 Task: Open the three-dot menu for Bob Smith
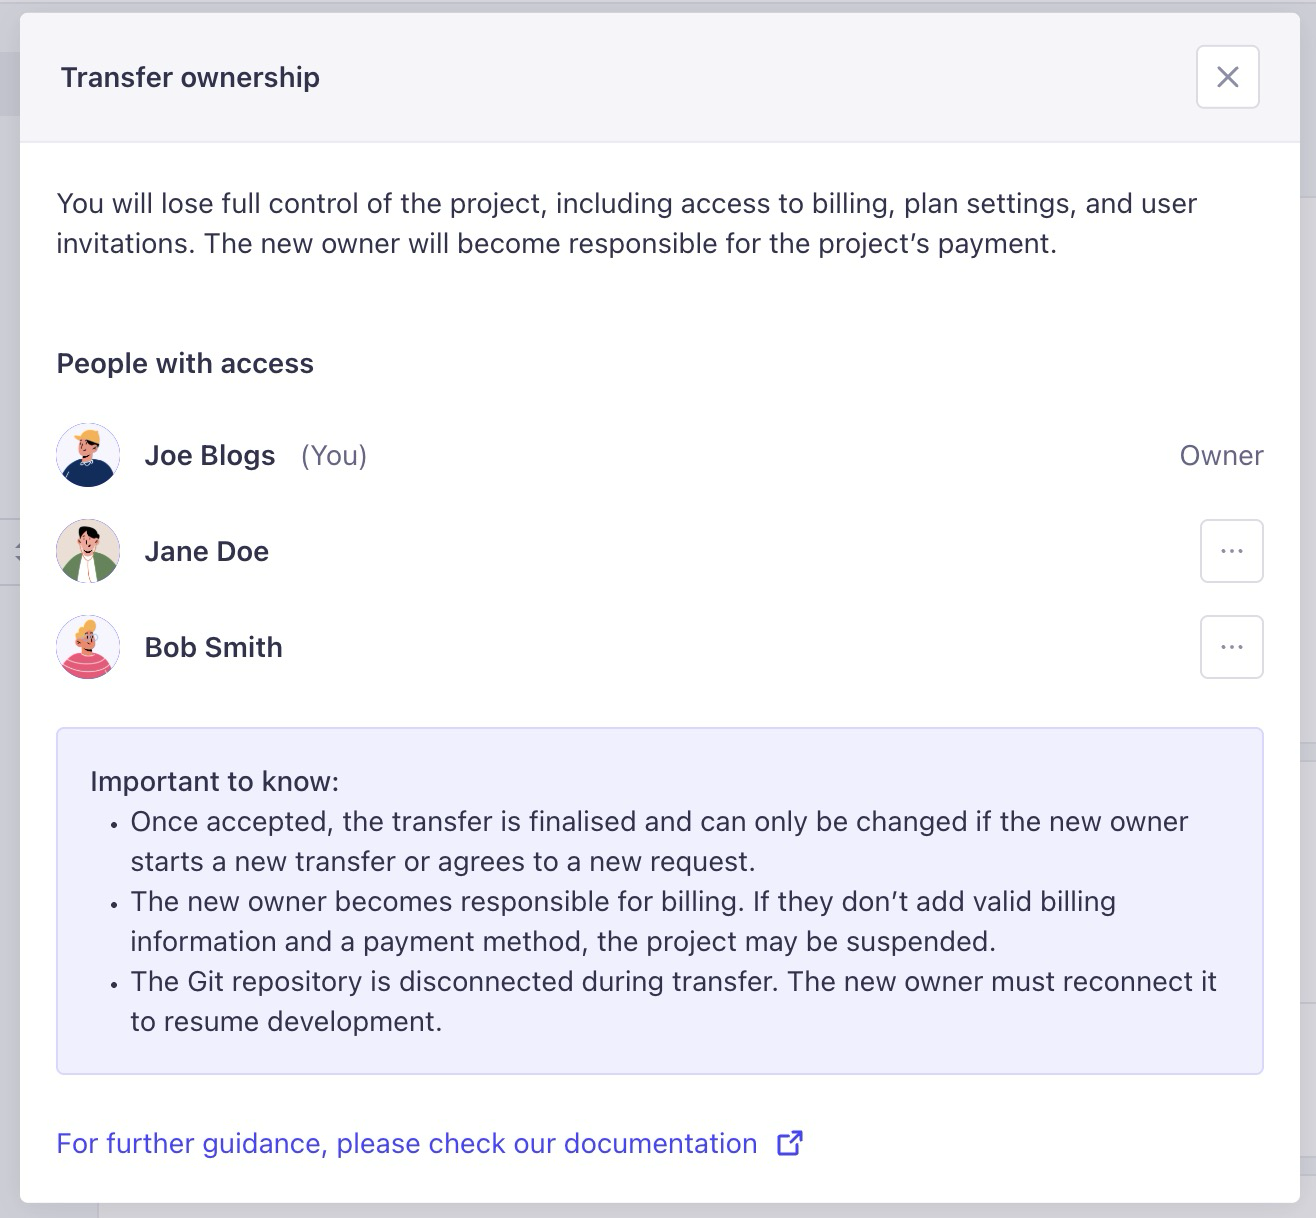coord(1231,647)
